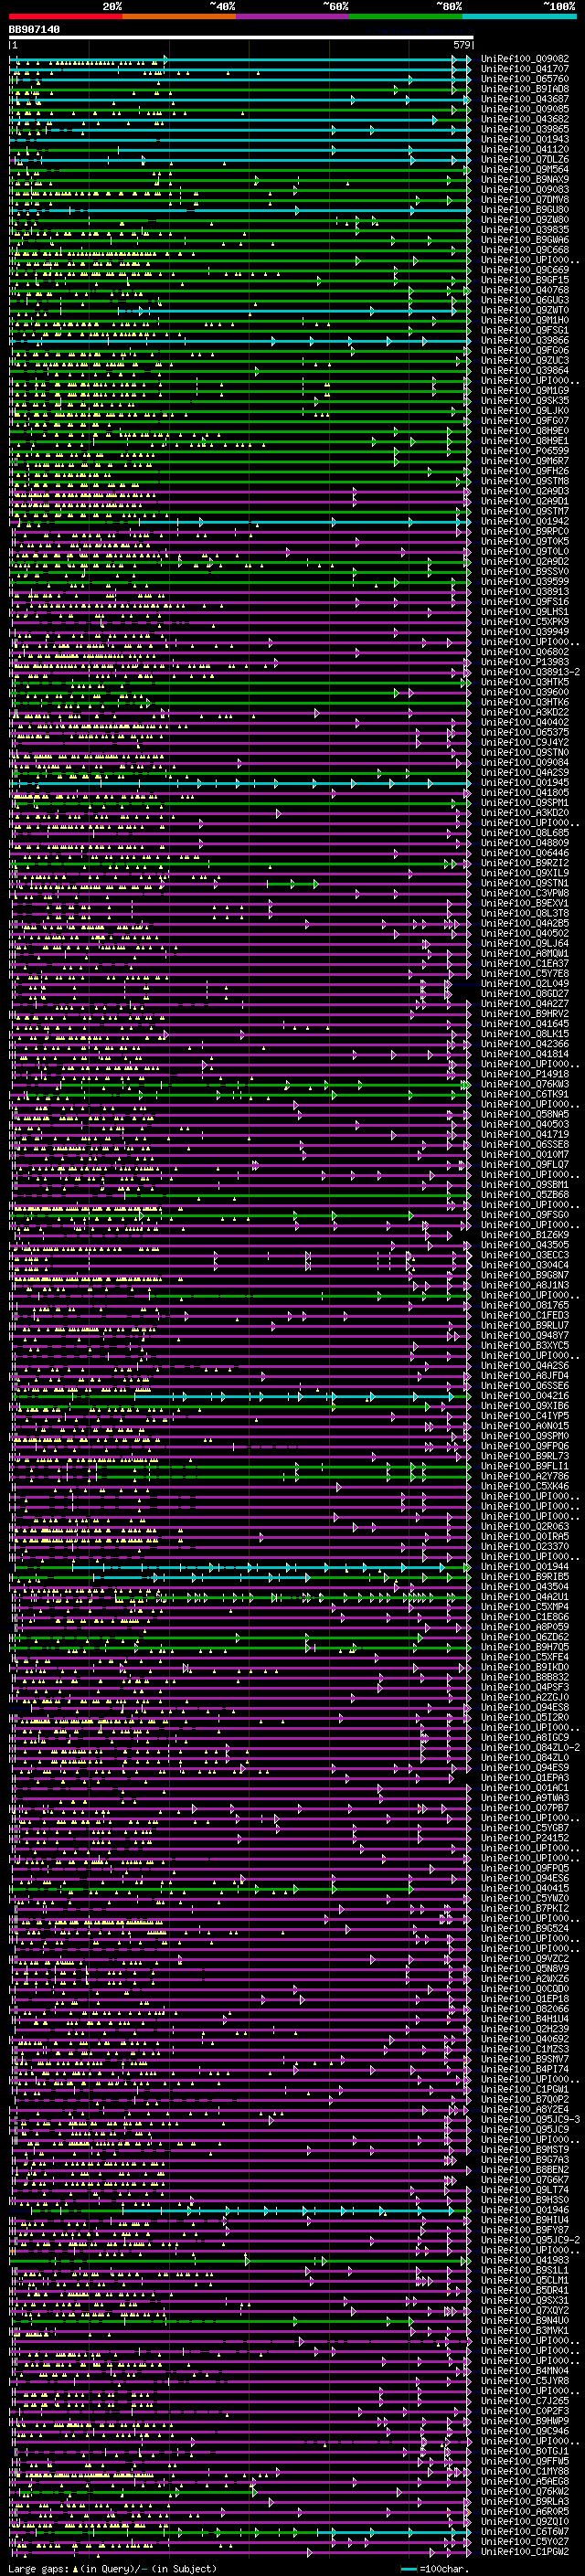Select label UniRef100_B9GU80
This screenshot has height=2576, width=585.
click(525, 209)
